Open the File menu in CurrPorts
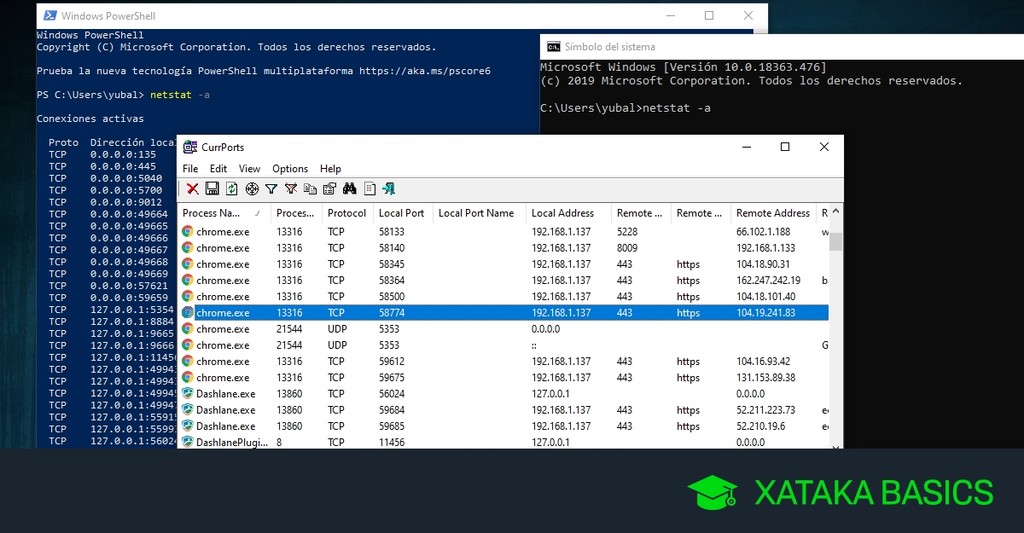 [190, 169]
